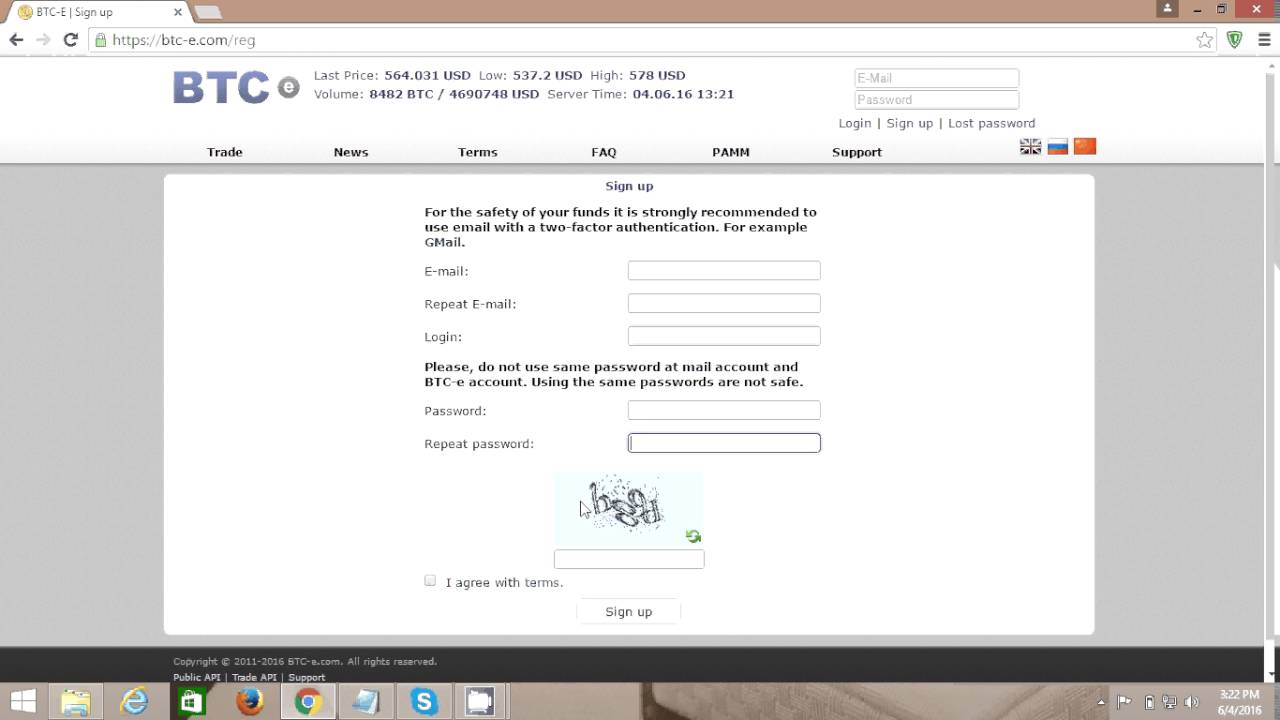Go back in the browser
The image size is (1280, 720).
16,40
